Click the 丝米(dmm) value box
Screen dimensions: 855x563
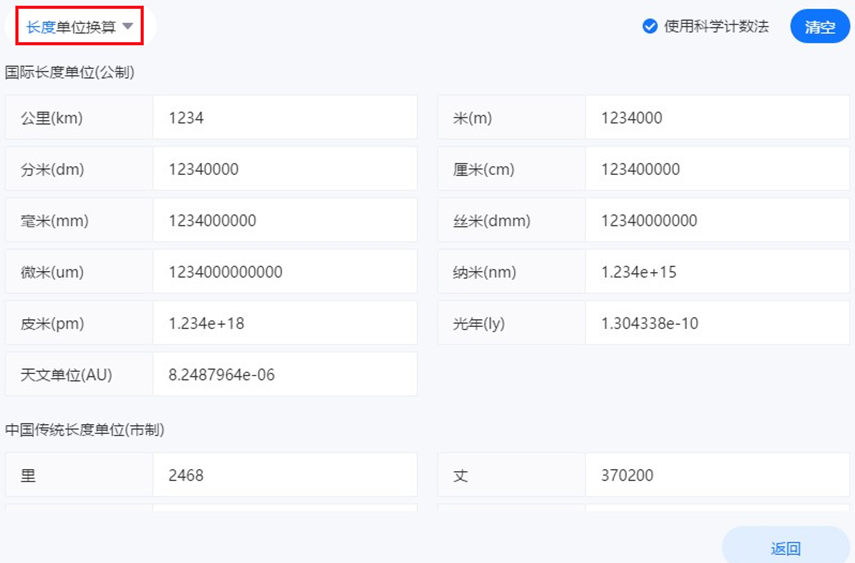click(716, 221)
